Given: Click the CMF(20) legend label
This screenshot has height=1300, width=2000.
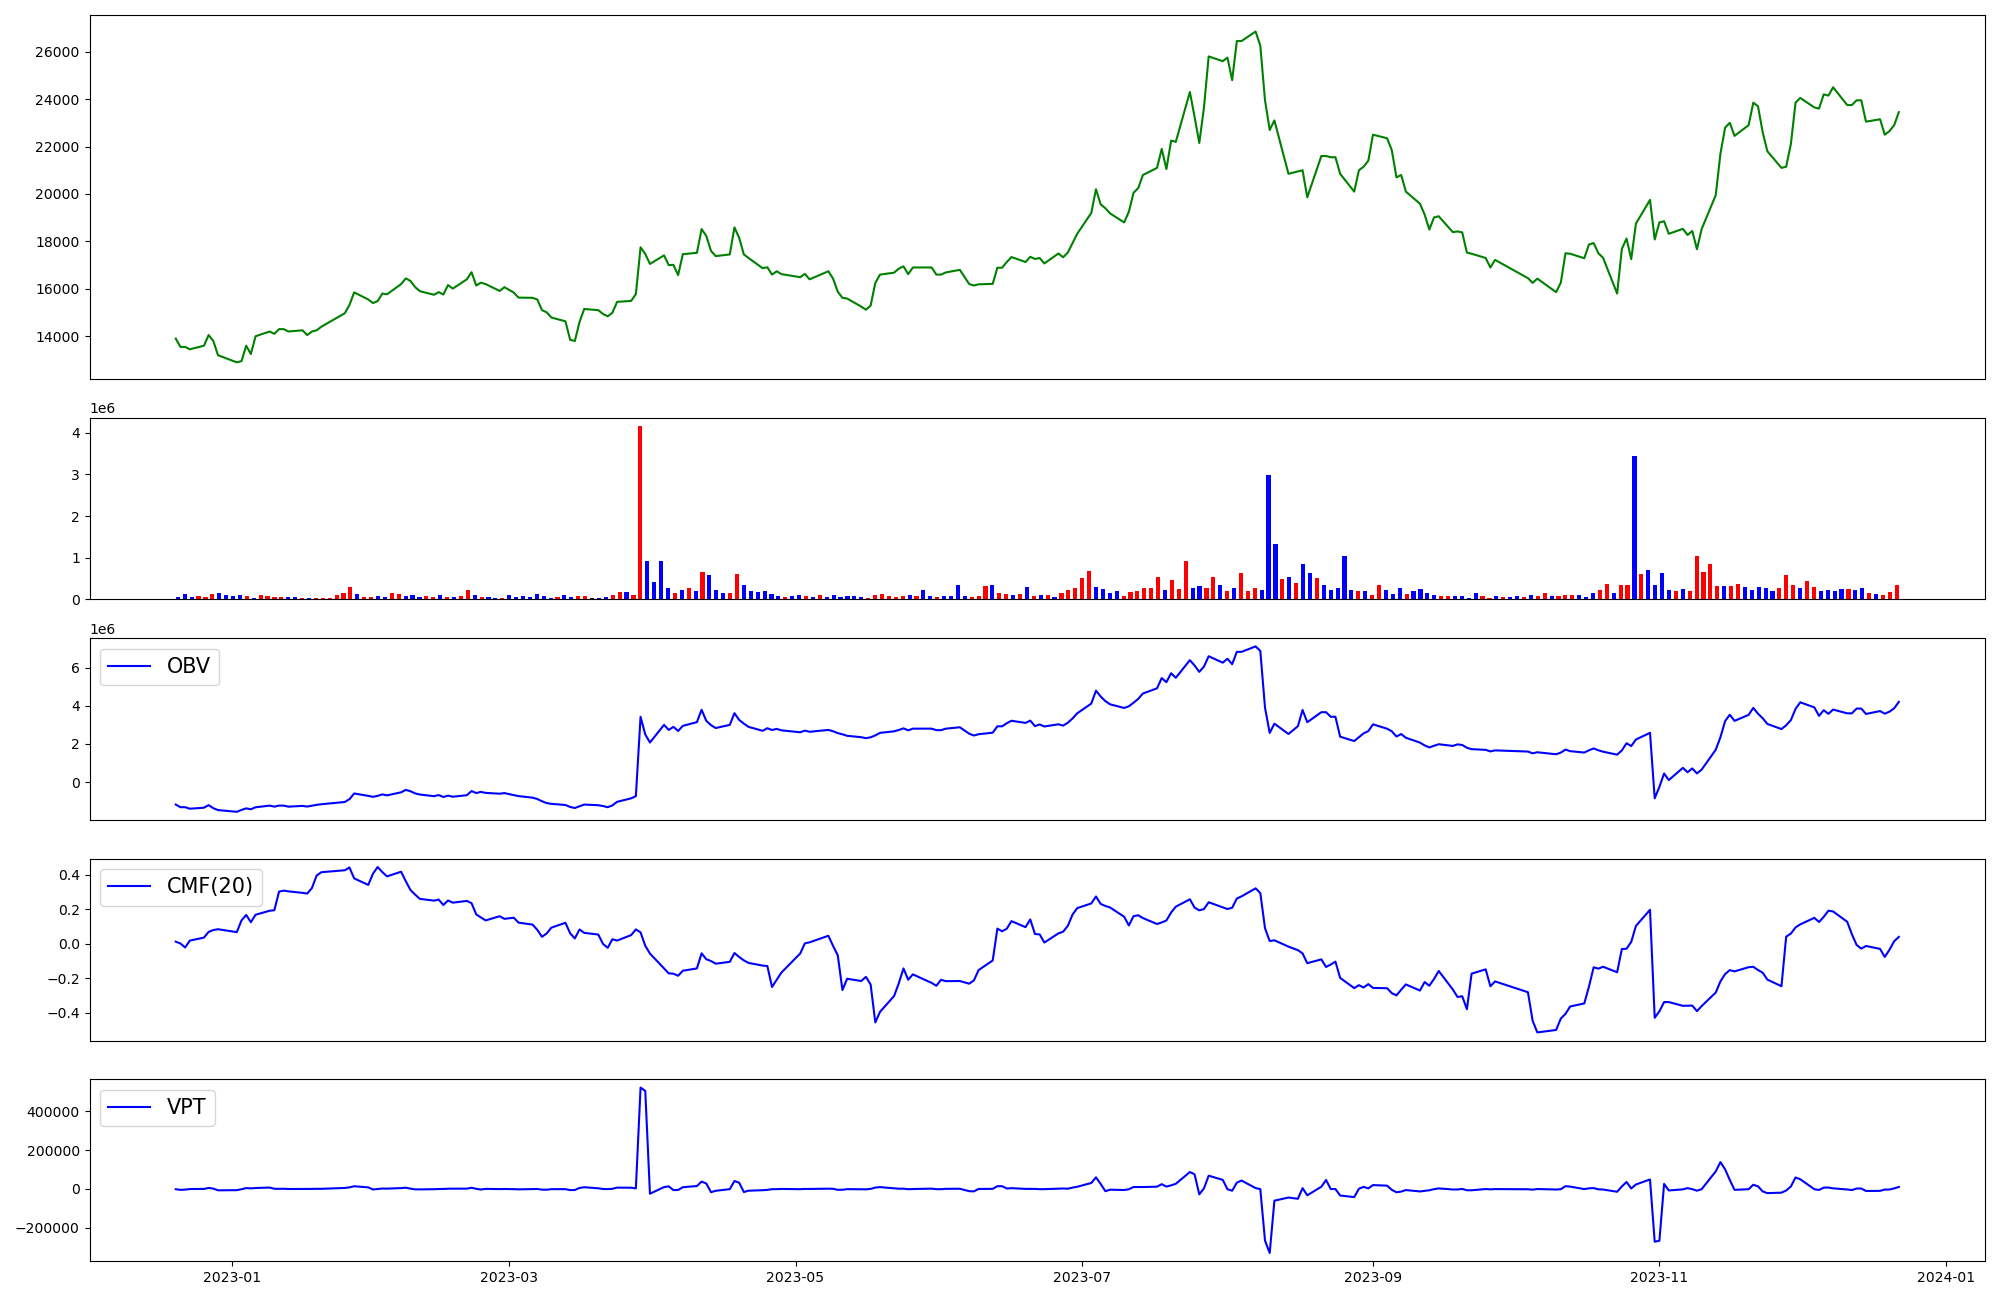Looking at the screenshot, I should 209,886.
